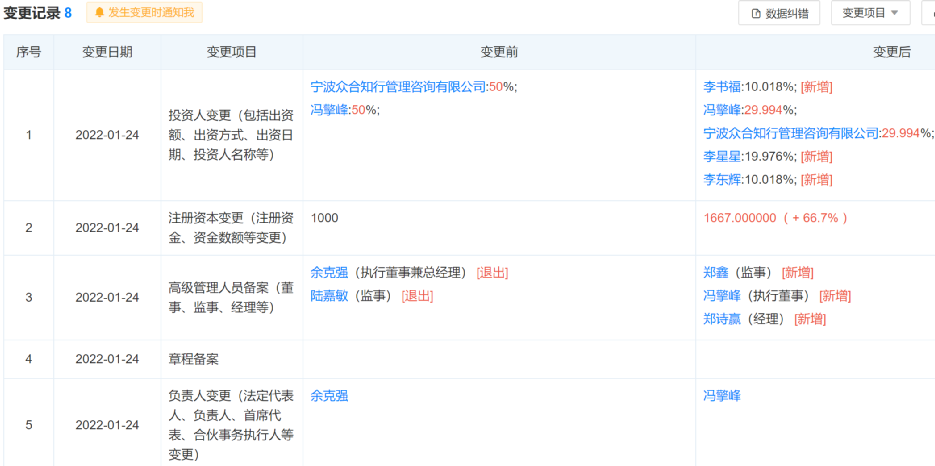
Task: Click date 2022-01-24 in row 5
Action: coord(107,425)
